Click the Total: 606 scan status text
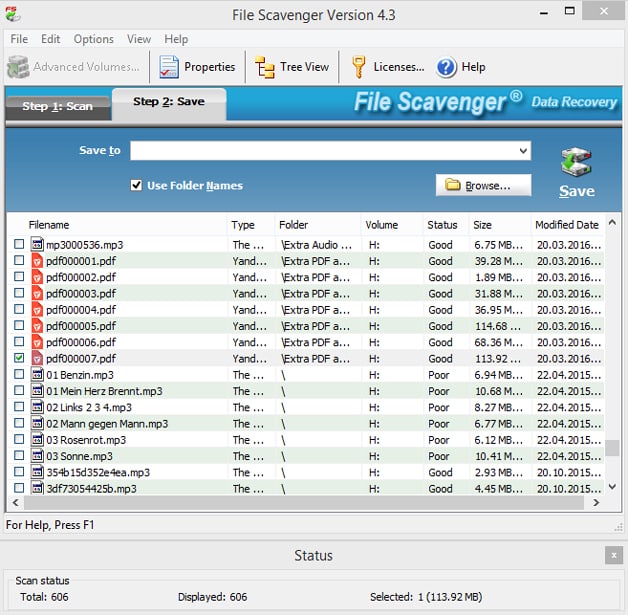 pos(44,597)
